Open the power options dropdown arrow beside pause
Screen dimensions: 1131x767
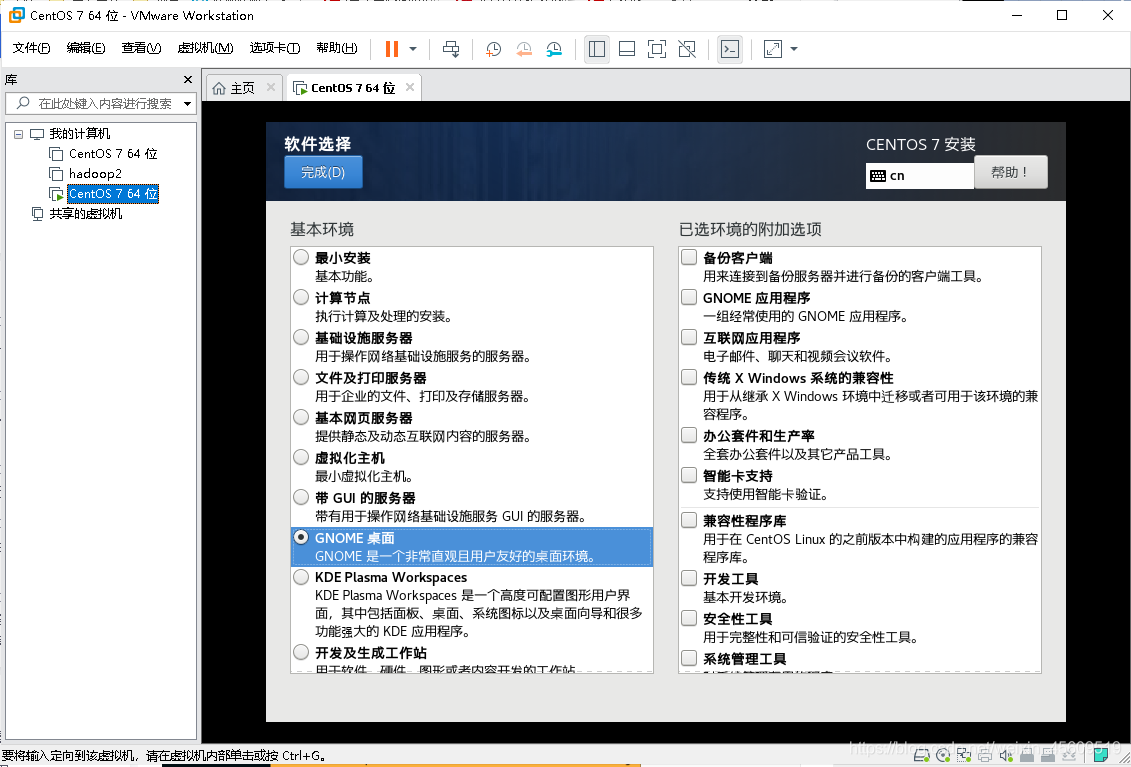point(413,49)
